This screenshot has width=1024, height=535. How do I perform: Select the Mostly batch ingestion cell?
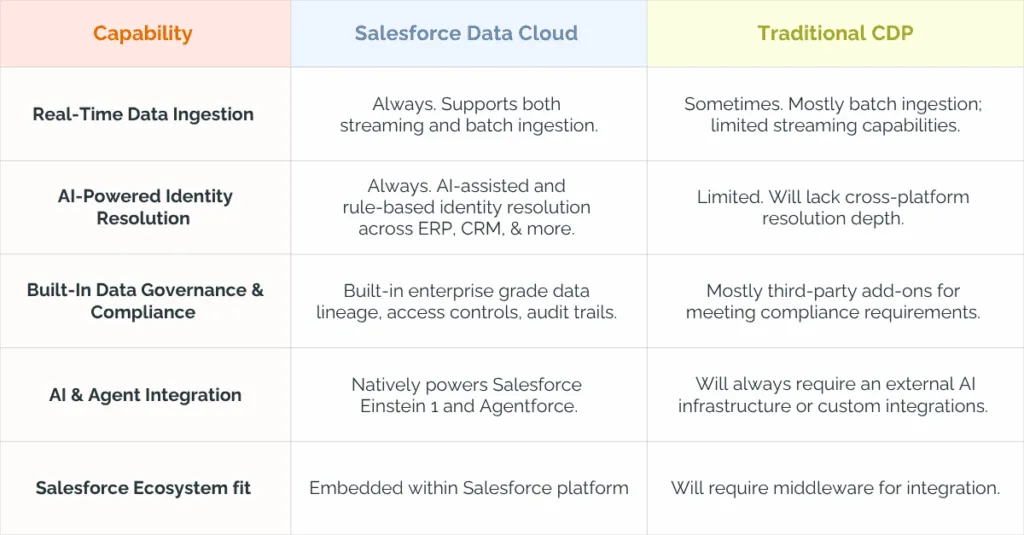click(x=833, y=114)
